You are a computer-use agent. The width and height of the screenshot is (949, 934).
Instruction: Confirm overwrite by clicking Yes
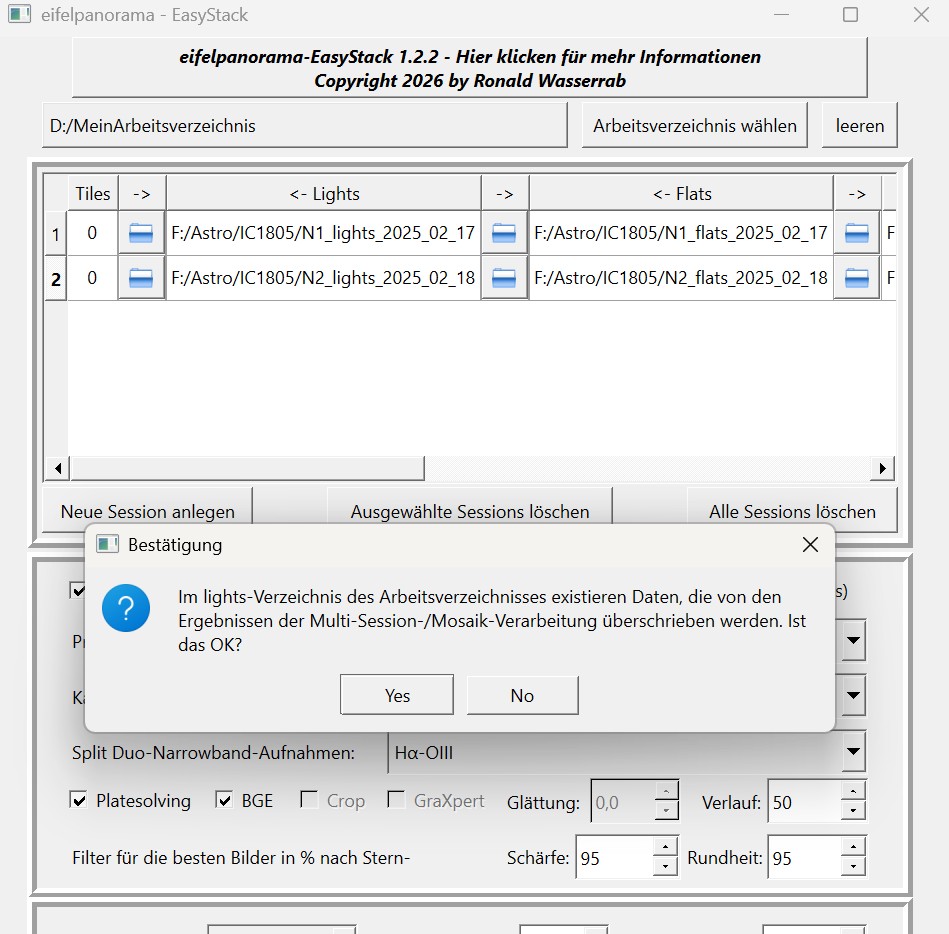point(397,695)
